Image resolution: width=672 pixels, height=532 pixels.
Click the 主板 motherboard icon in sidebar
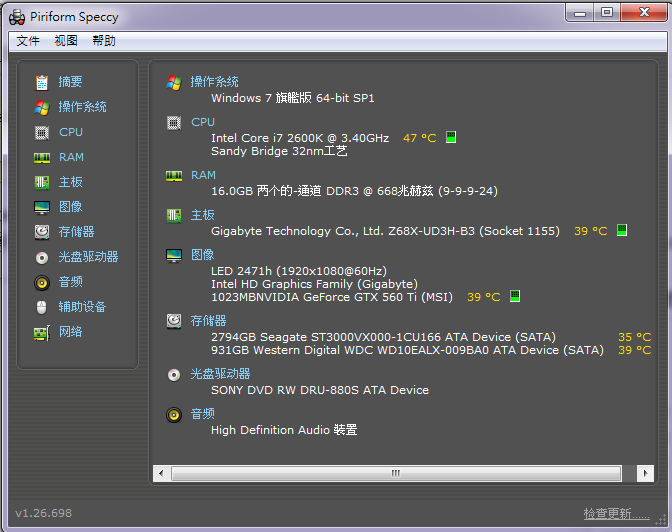42,182
